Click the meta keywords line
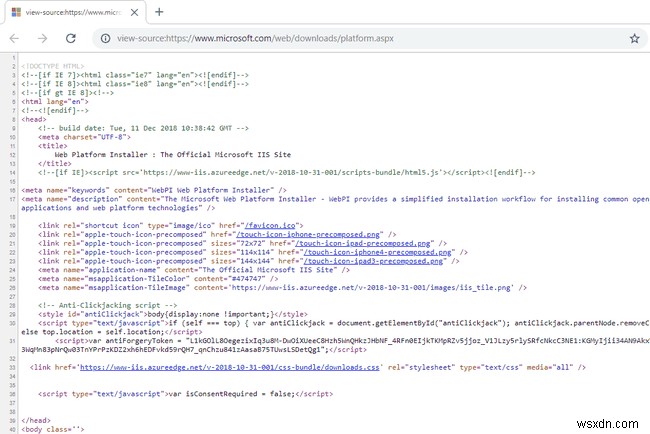This screenshot has height=434, width=650. click(154, 190)
